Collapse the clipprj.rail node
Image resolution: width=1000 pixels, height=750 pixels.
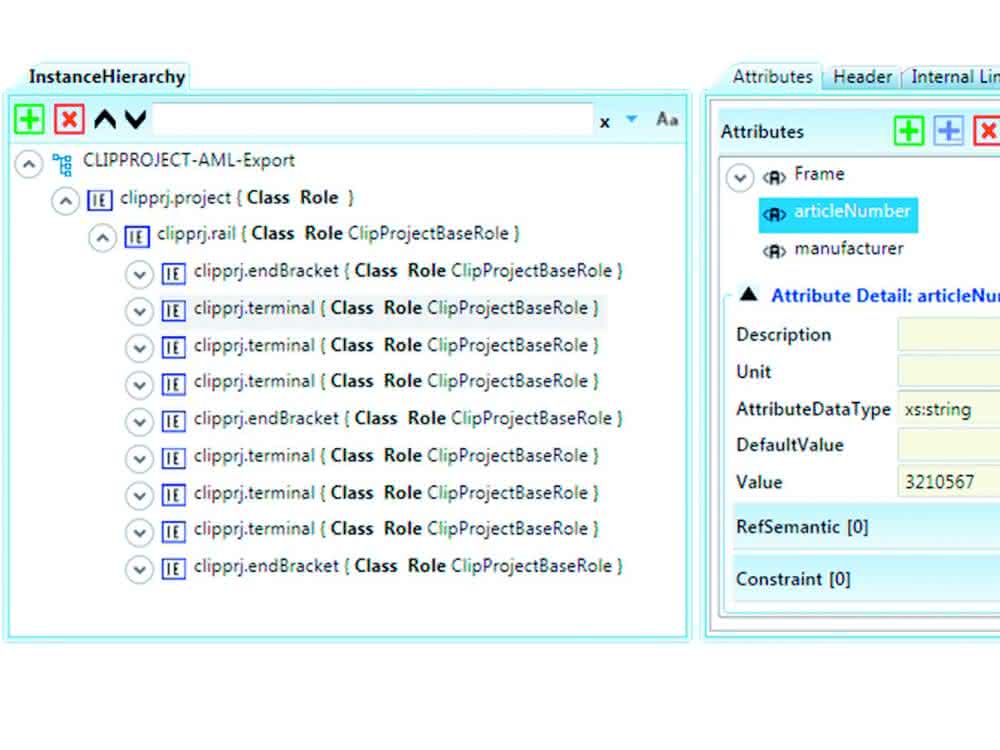(x=102, y=238)
